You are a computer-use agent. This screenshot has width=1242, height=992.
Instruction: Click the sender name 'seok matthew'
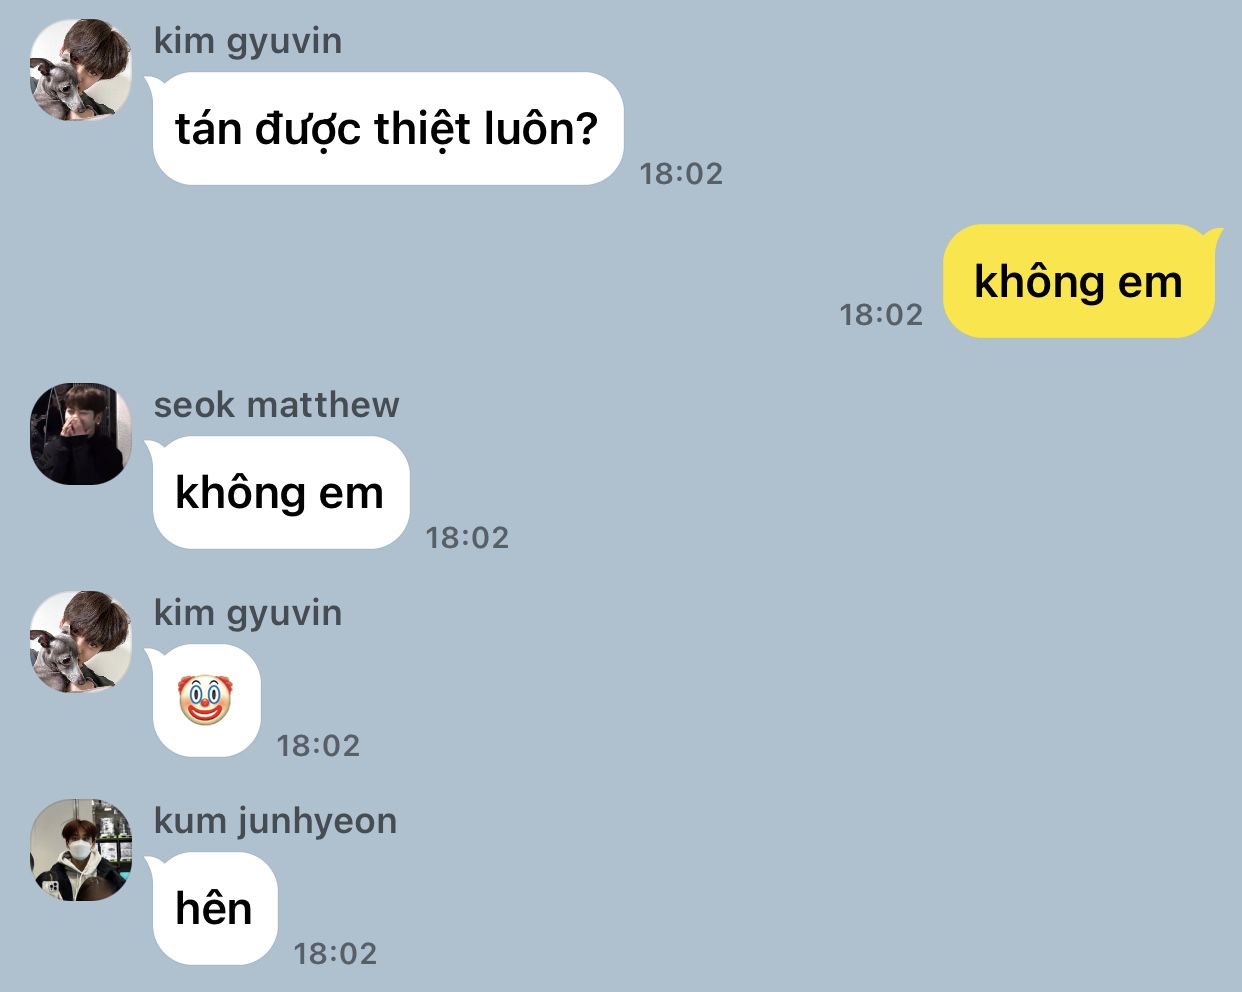(277, 405)
